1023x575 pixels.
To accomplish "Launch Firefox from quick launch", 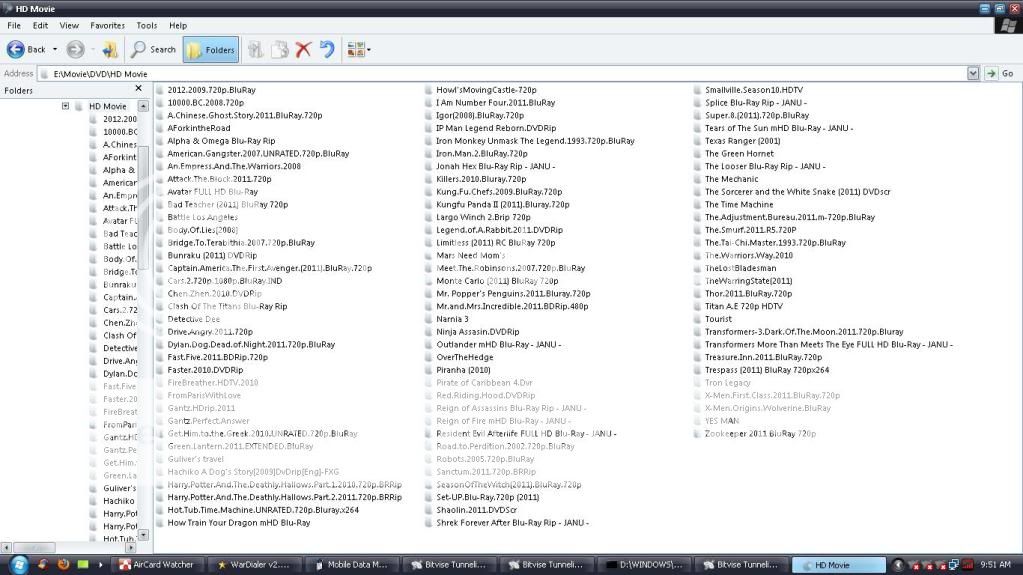I will tap(63, 565).
